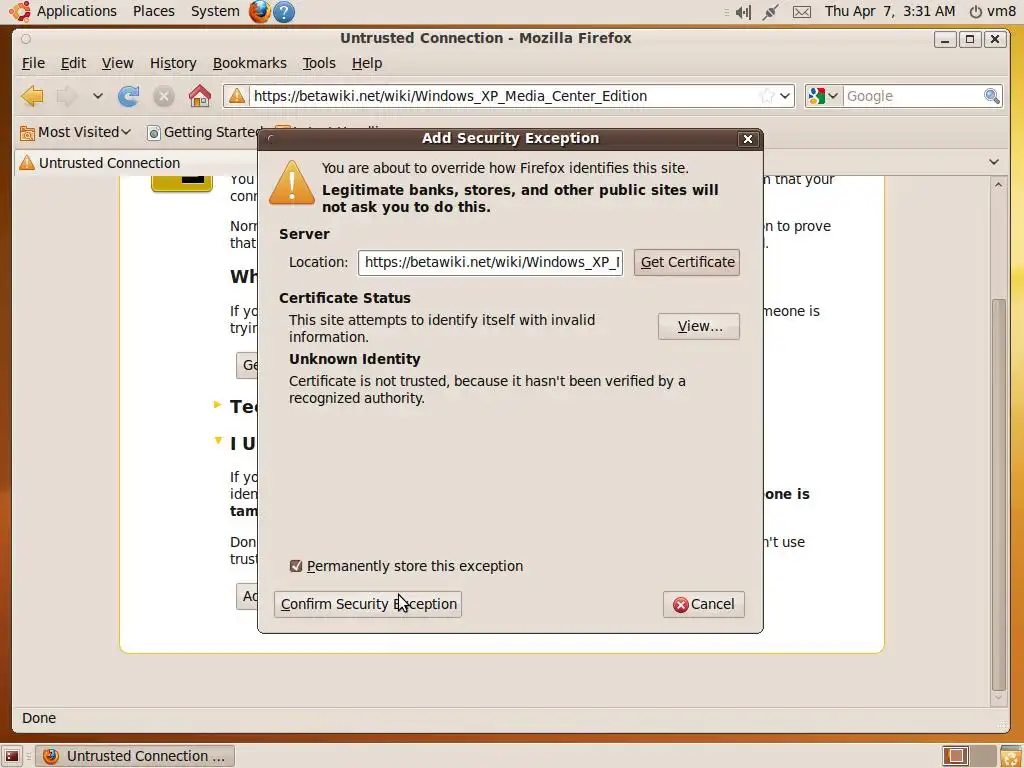This screenshot has width=1024, height=768.
Task: Go back with the Back arrow
Action: click(x=31, y=97)
